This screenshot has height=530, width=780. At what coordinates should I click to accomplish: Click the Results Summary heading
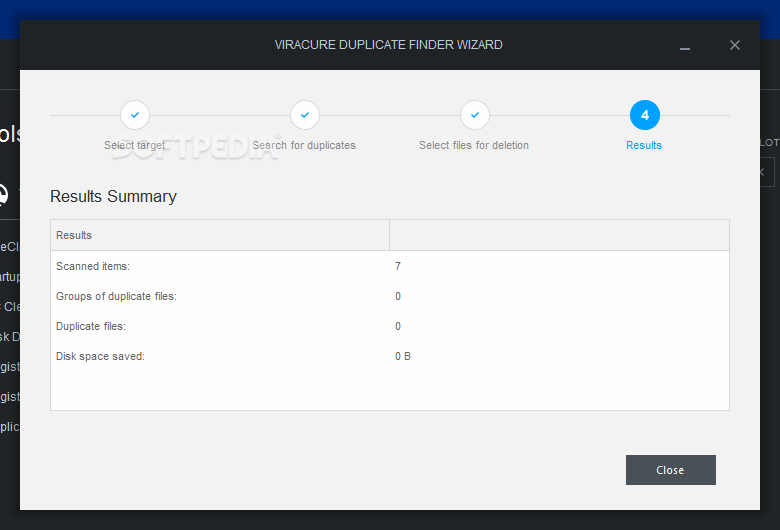(113, 197)
